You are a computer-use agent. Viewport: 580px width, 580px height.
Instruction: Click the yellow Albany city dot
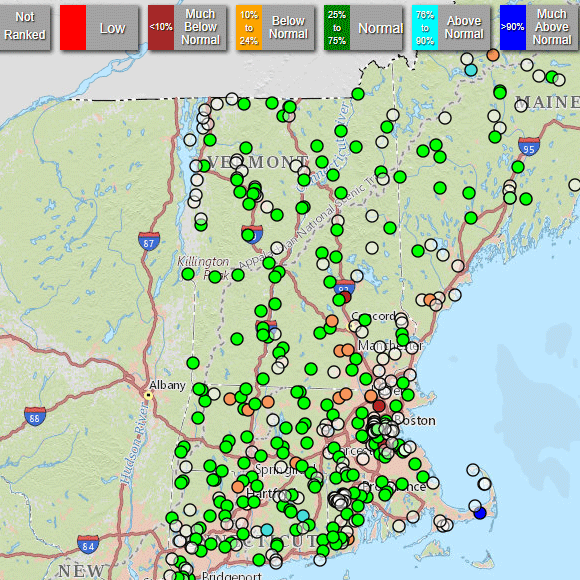[x=148, y=396]
